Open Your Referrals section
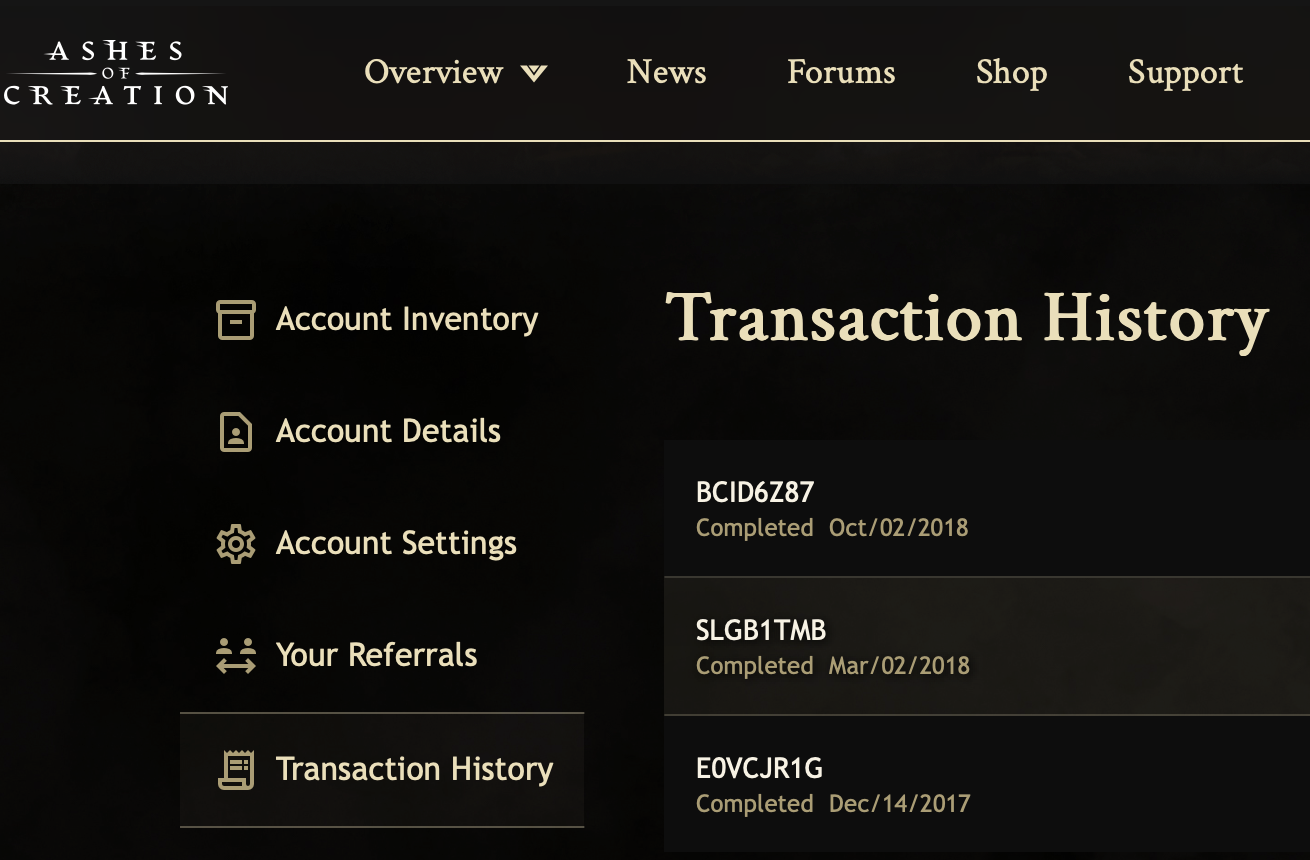The image size is (1310, 860). (376, 656)
